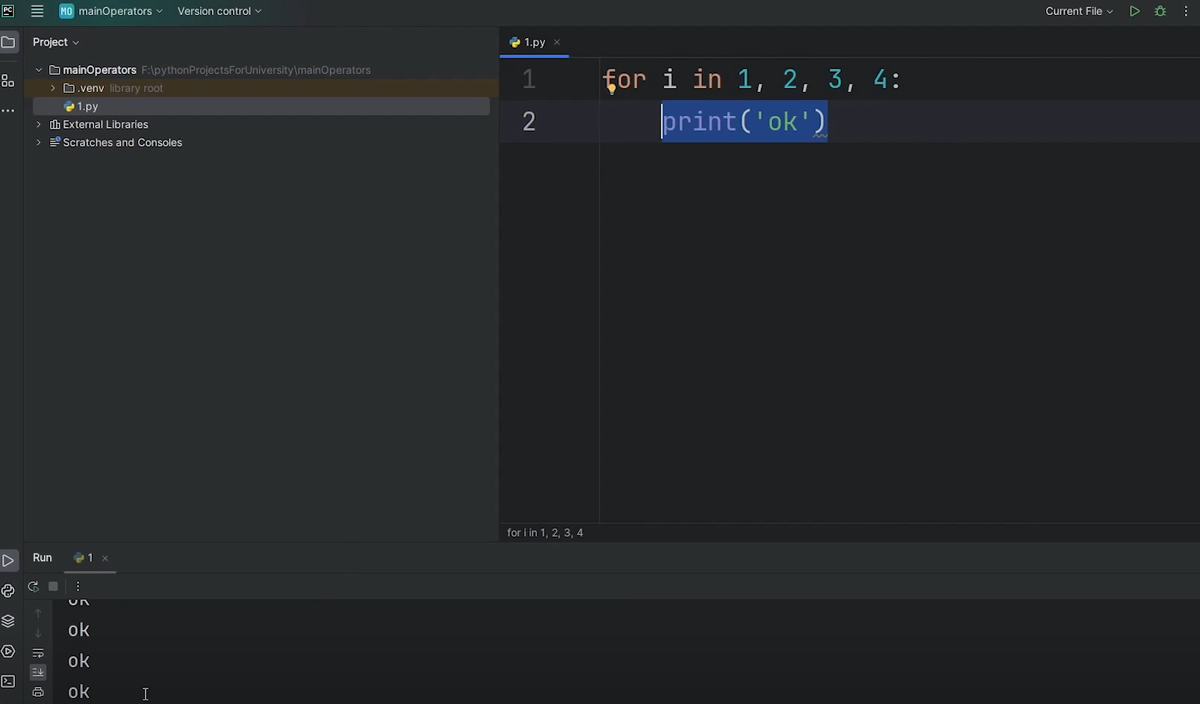Open the Current File run configuration dropdown

click(1079, 11)
